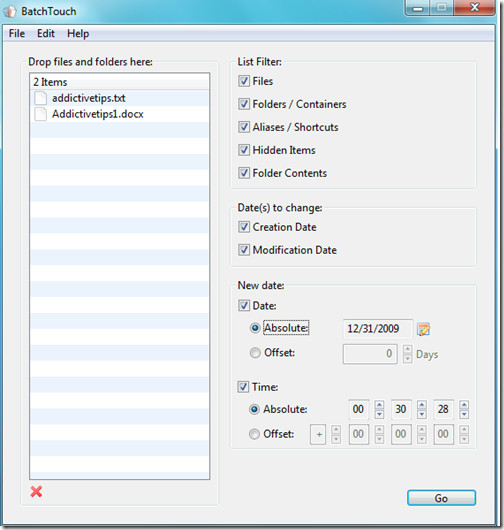504x530 pixels.
Task: Decrease the absolute minutes value
Action: [422, 414]
